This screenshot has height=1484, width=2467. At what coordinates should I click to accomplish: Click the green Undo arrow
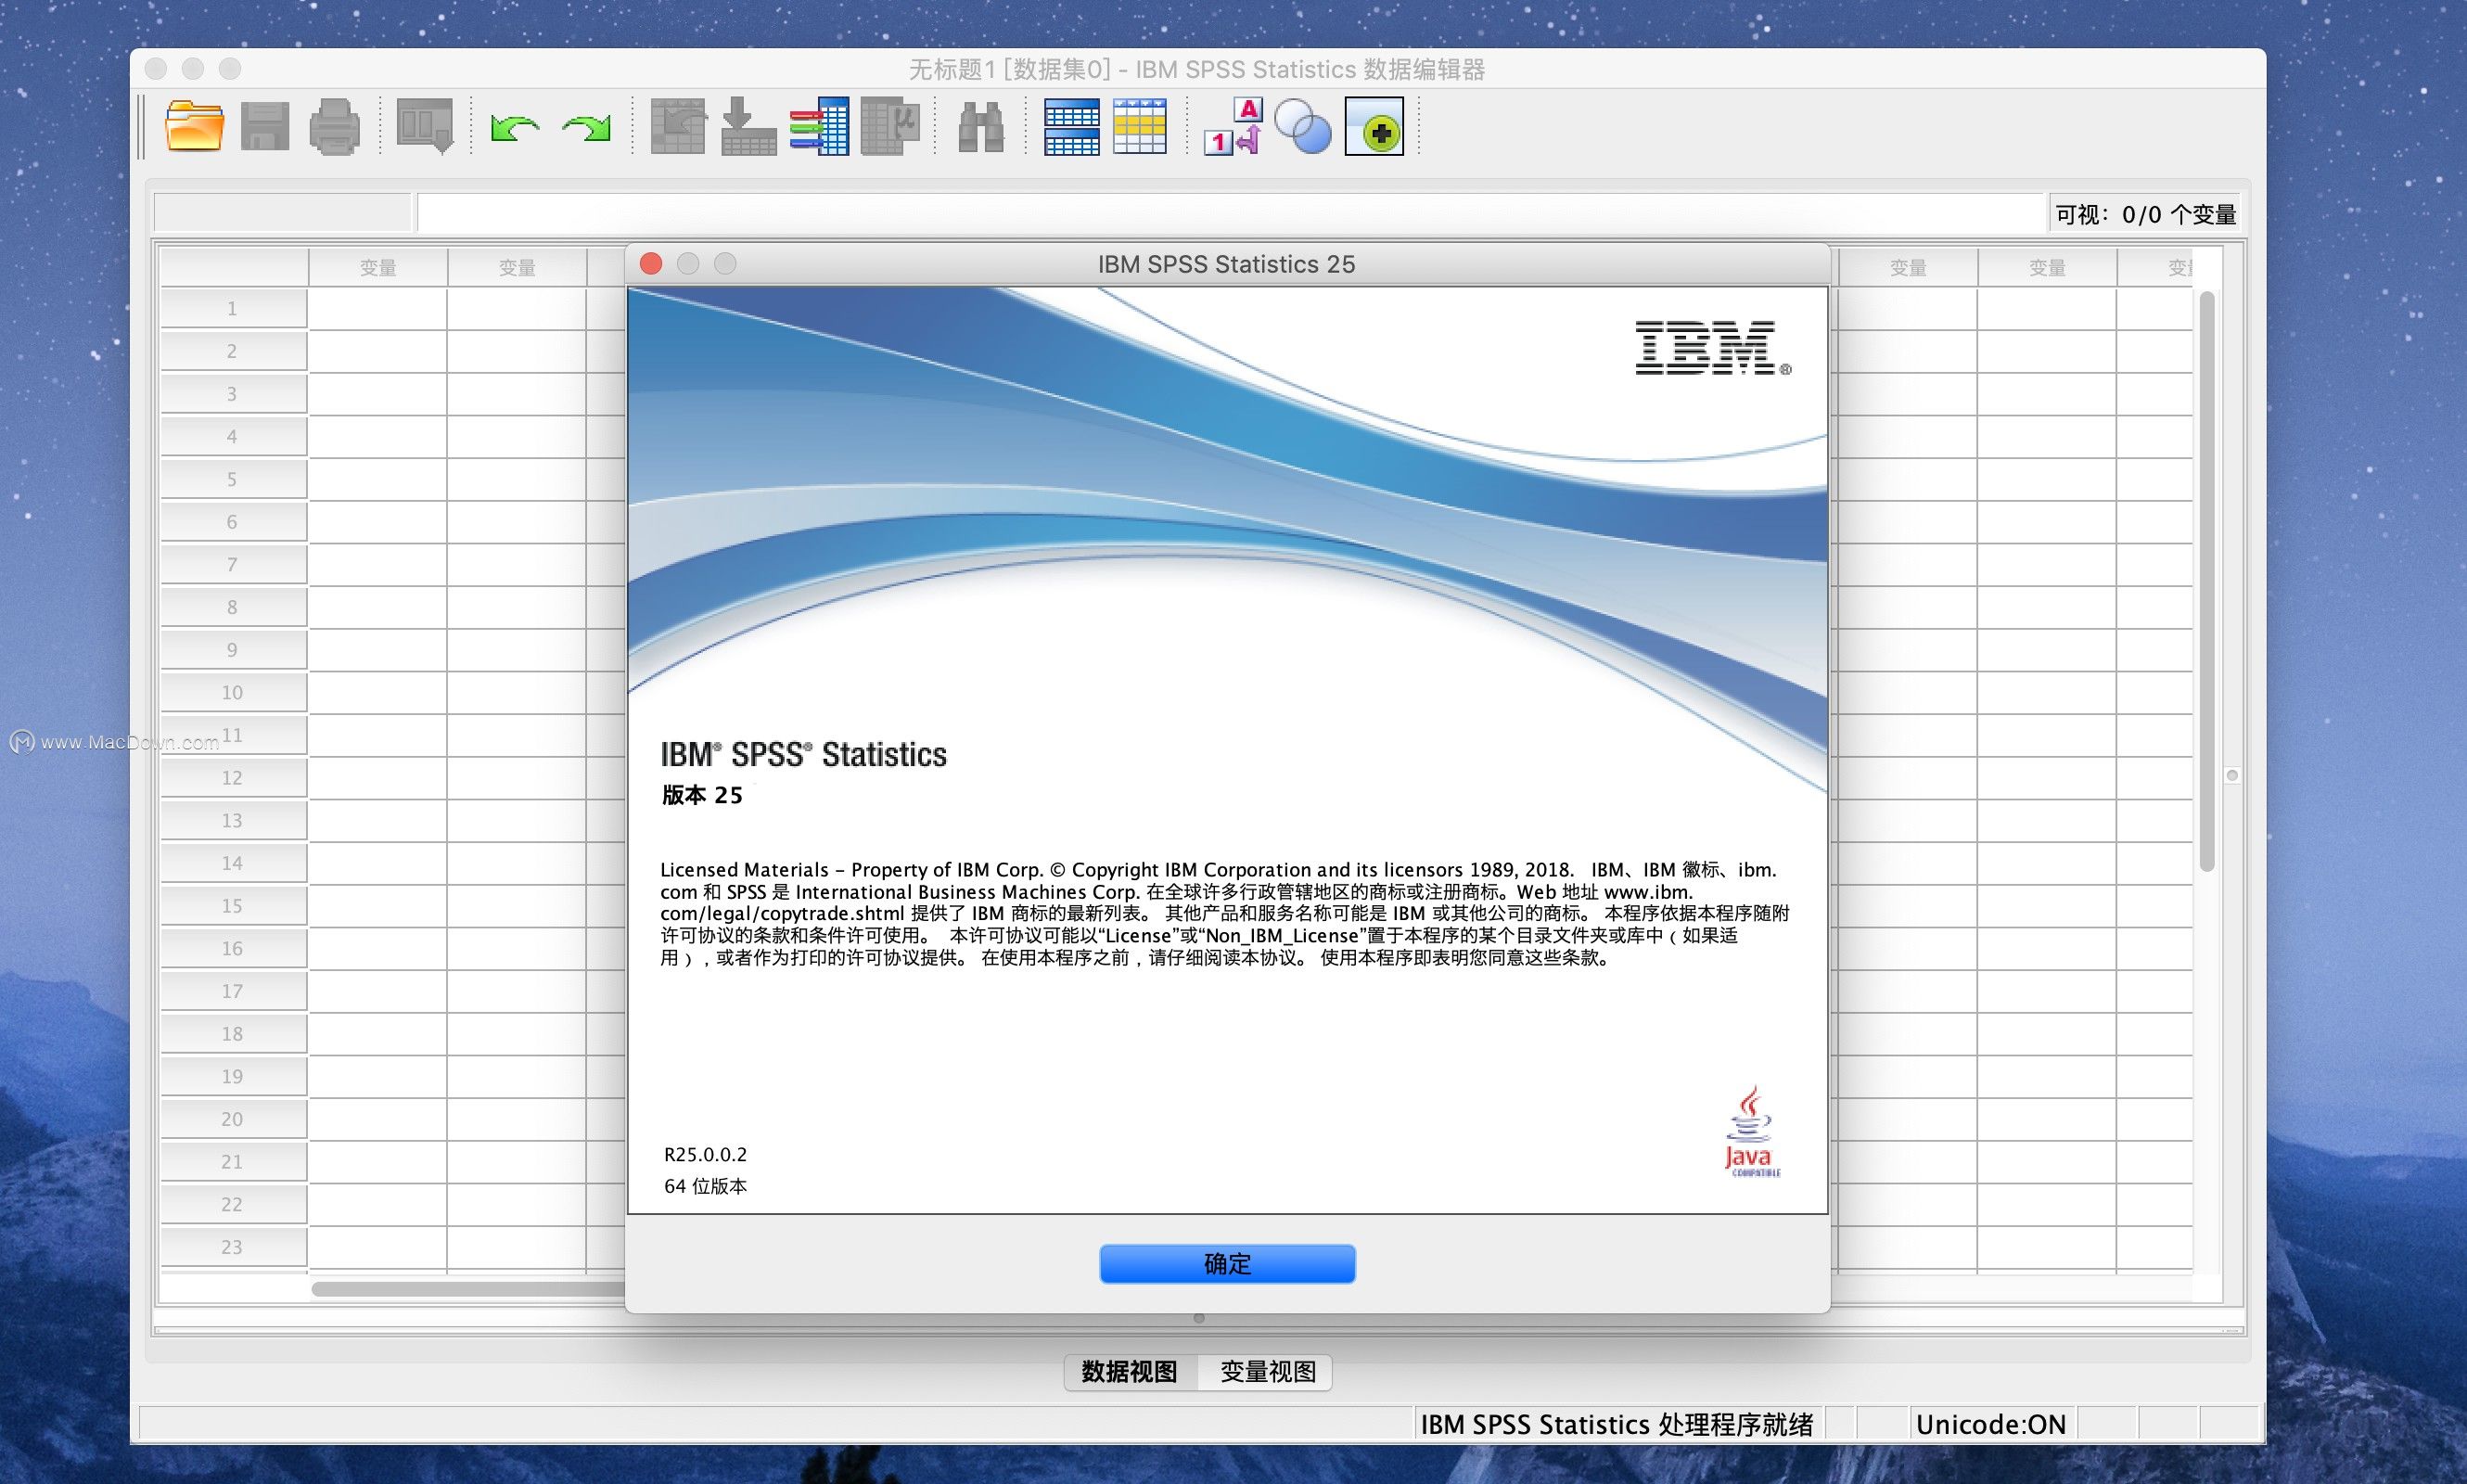click(515, 128)
